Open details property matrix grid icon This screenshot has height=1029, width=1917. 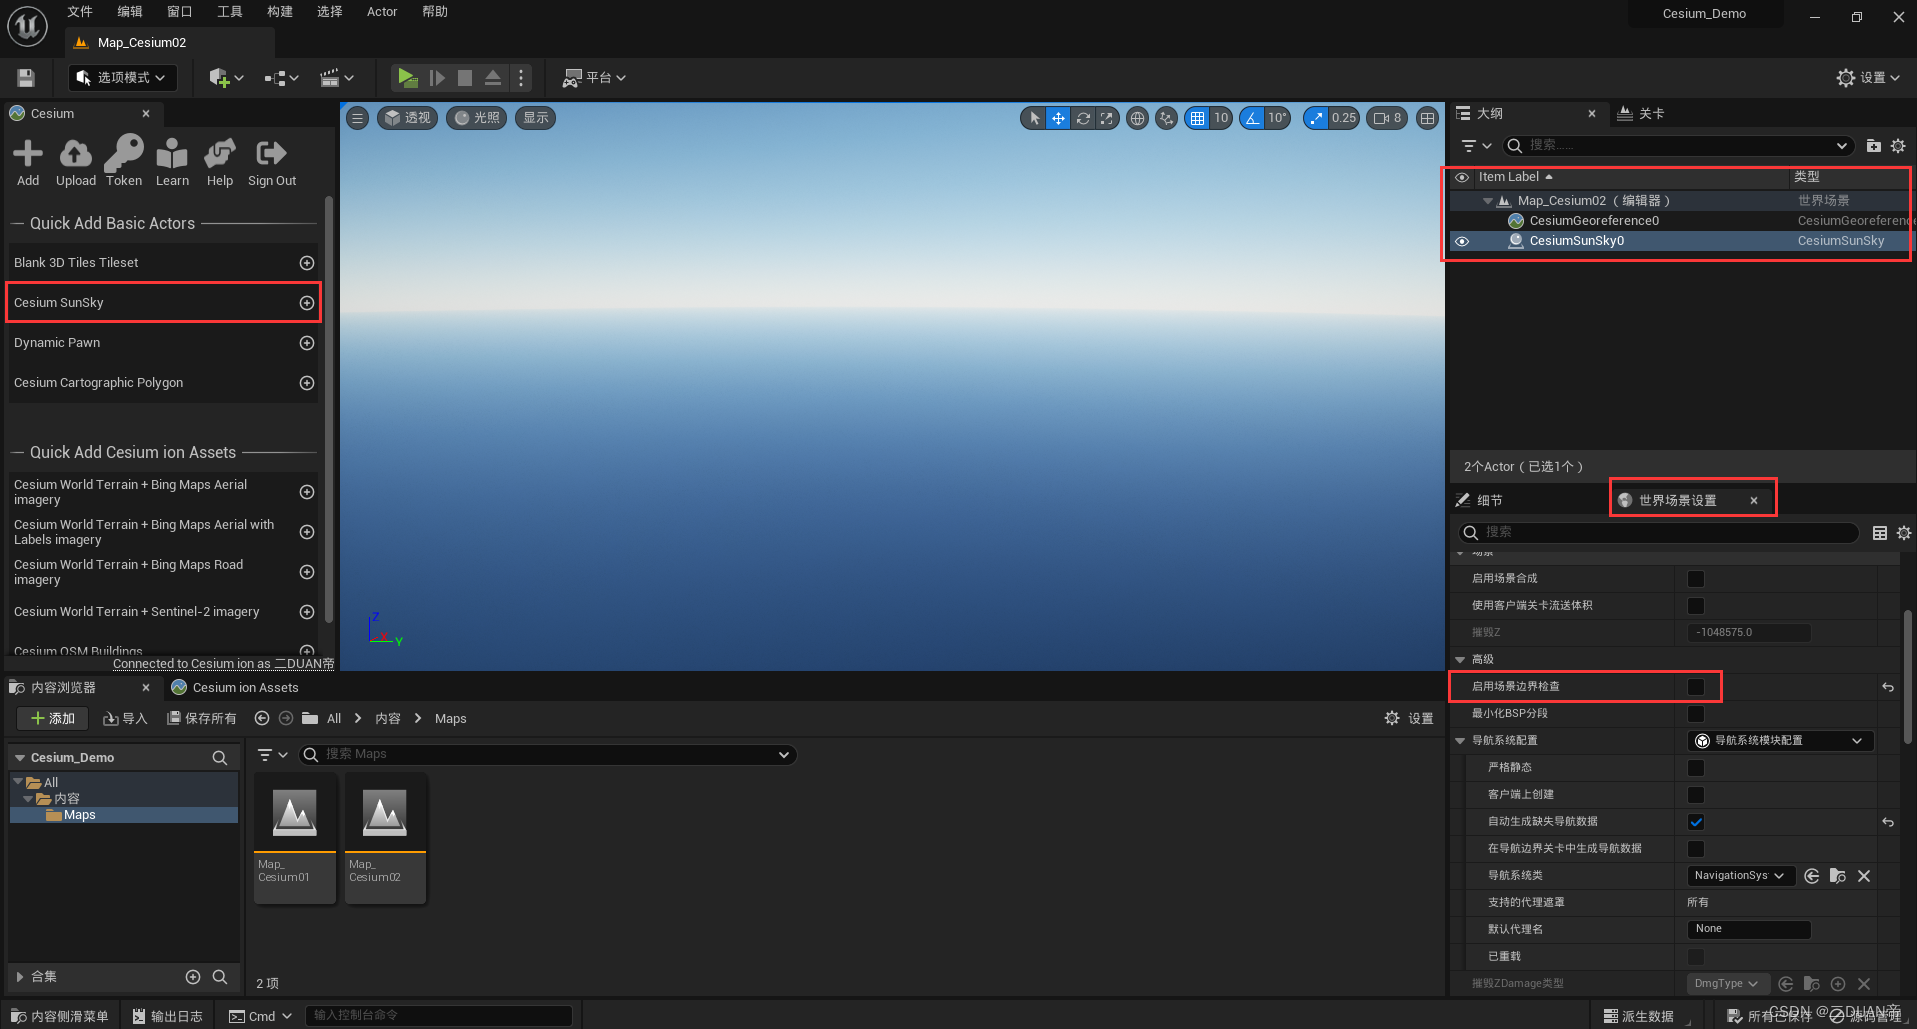click(x=1880, y=533)
